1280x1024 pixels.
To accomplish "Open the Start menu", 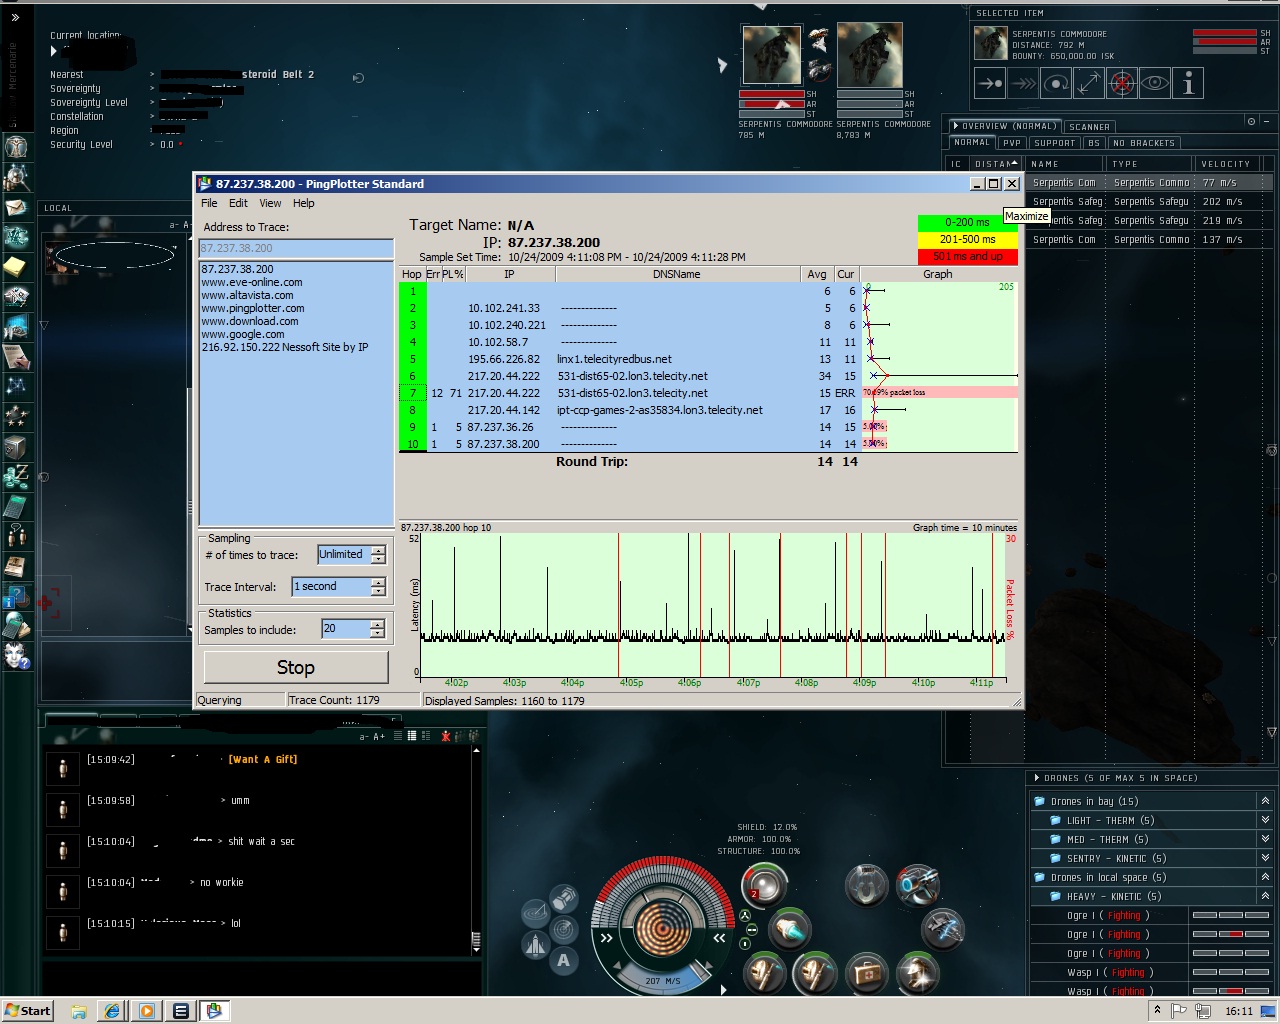I will pyautogui.click(x=27, y=1010).
